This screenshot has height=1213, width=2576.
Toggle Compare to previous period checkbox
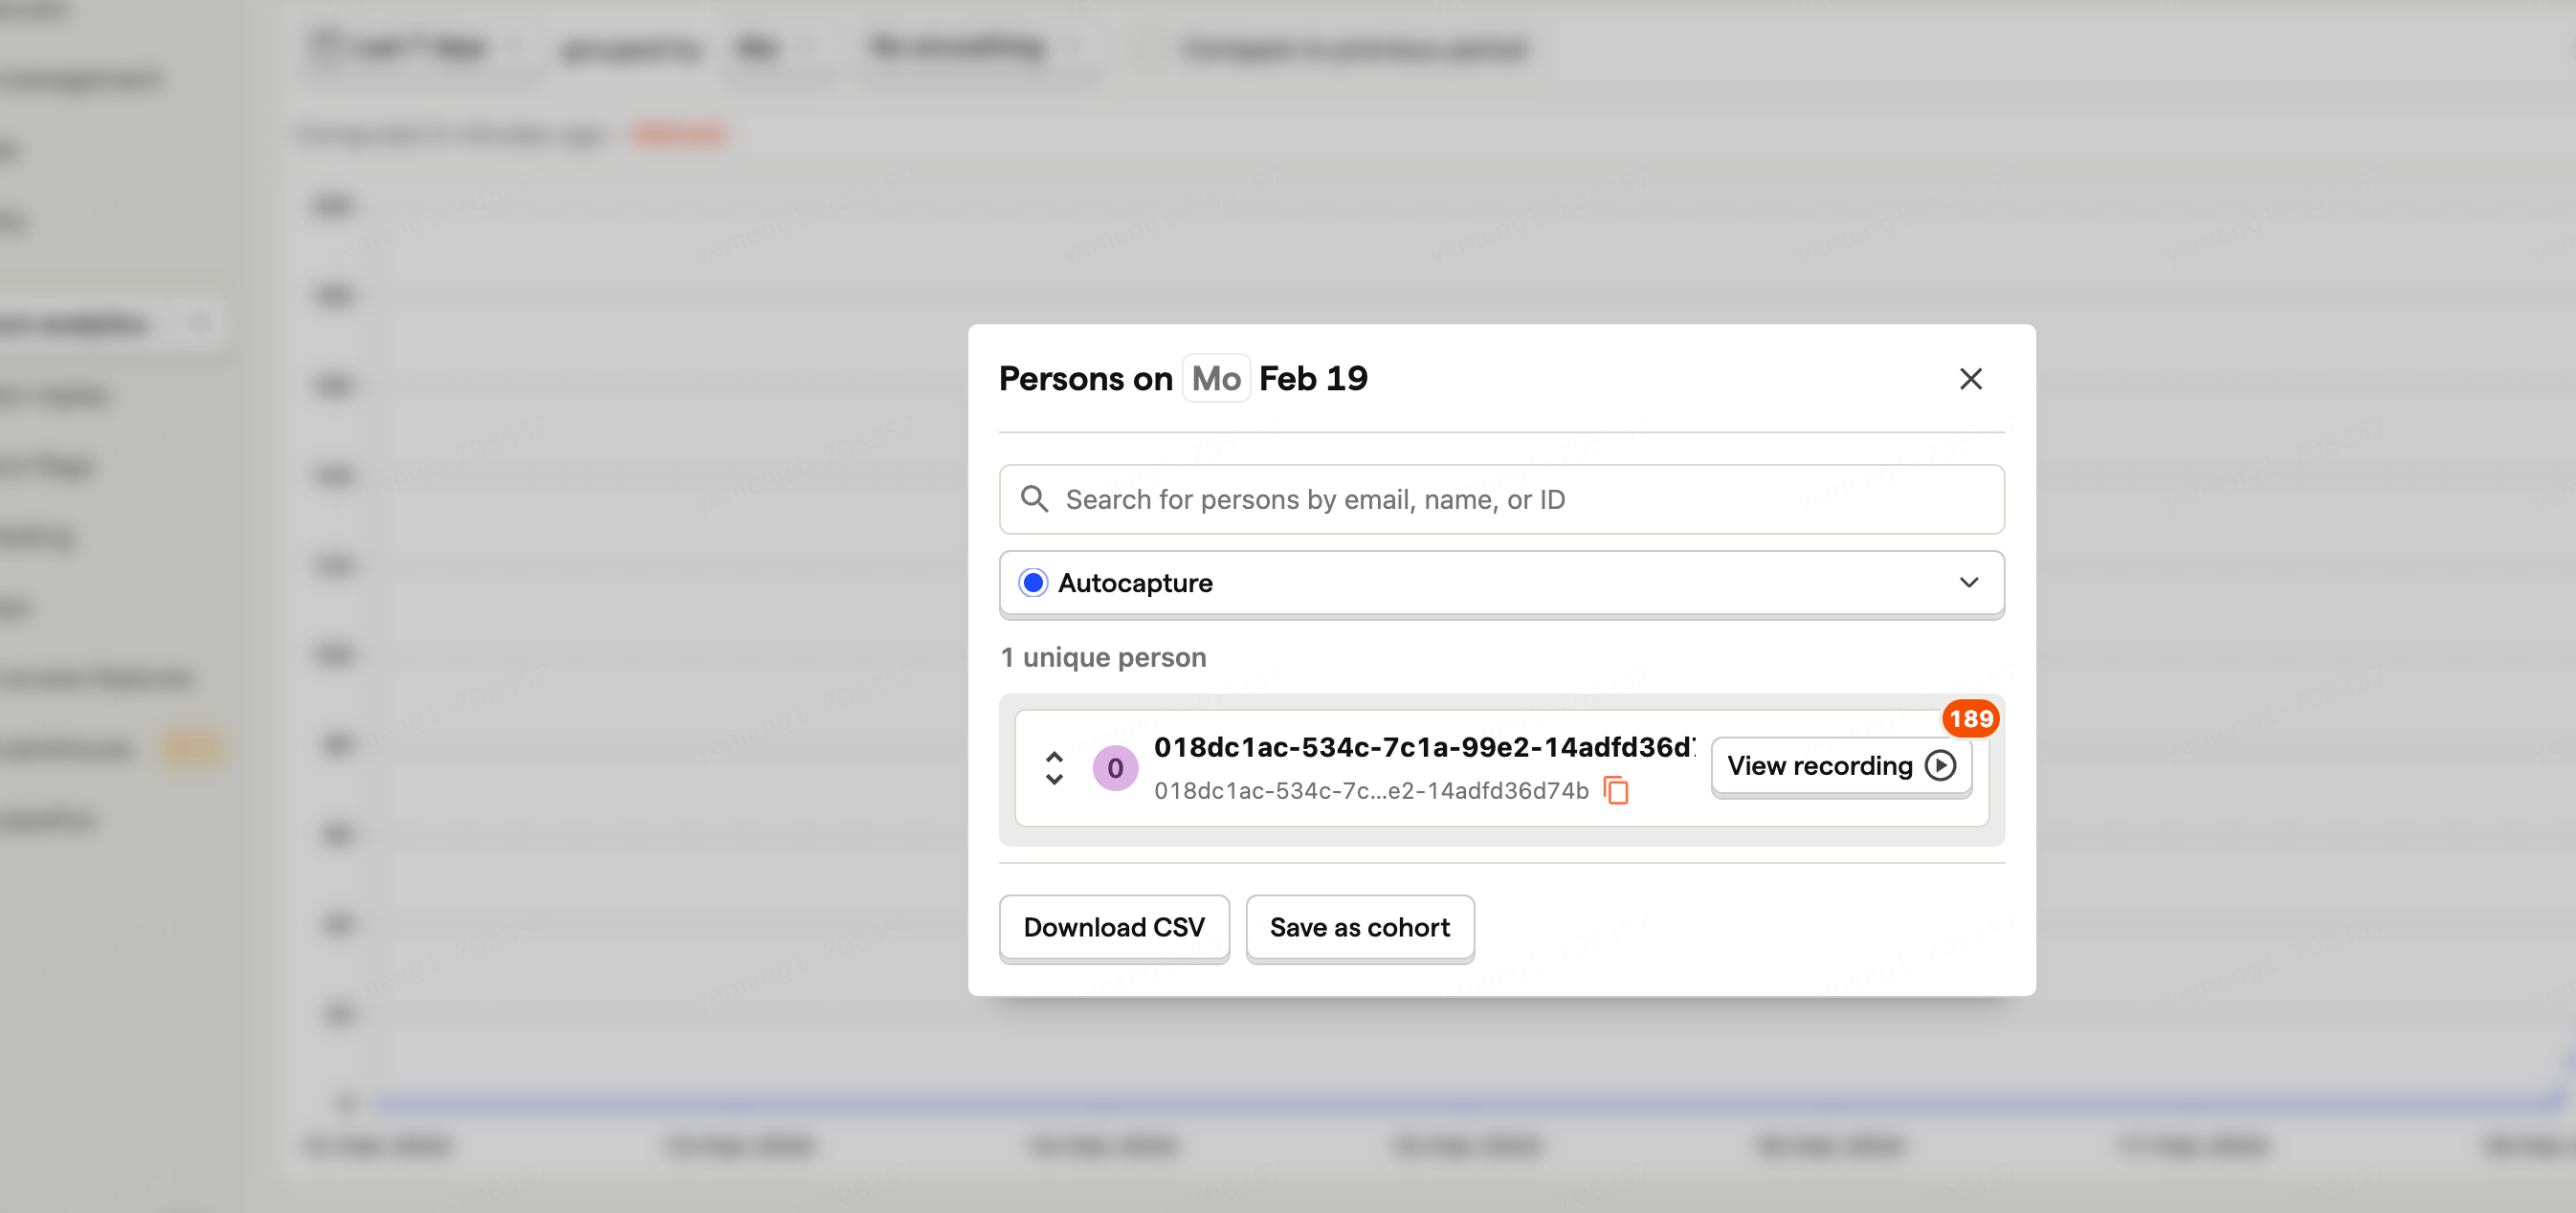[x=1150, y=48]
